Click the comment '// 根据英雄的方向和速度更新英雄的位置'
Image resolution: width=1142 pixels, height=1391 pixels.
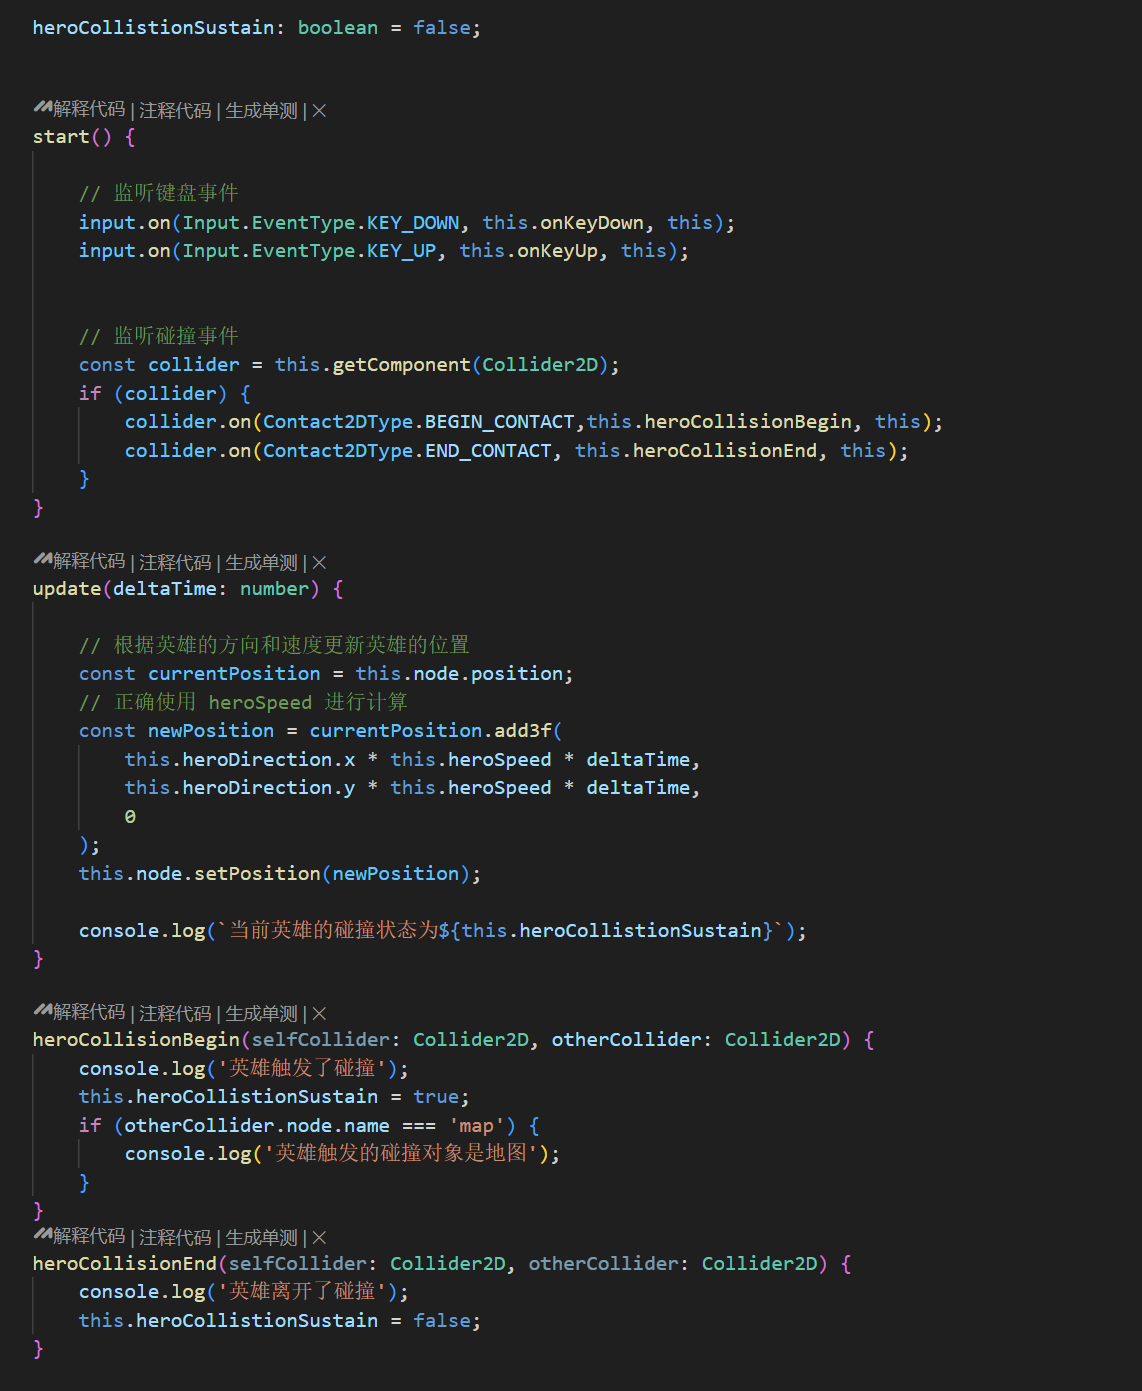tap(274, 645)
